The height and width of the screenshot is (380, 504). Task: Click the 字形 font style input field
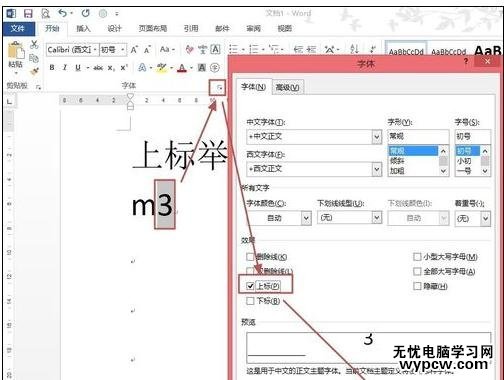(x=418, y=136)
